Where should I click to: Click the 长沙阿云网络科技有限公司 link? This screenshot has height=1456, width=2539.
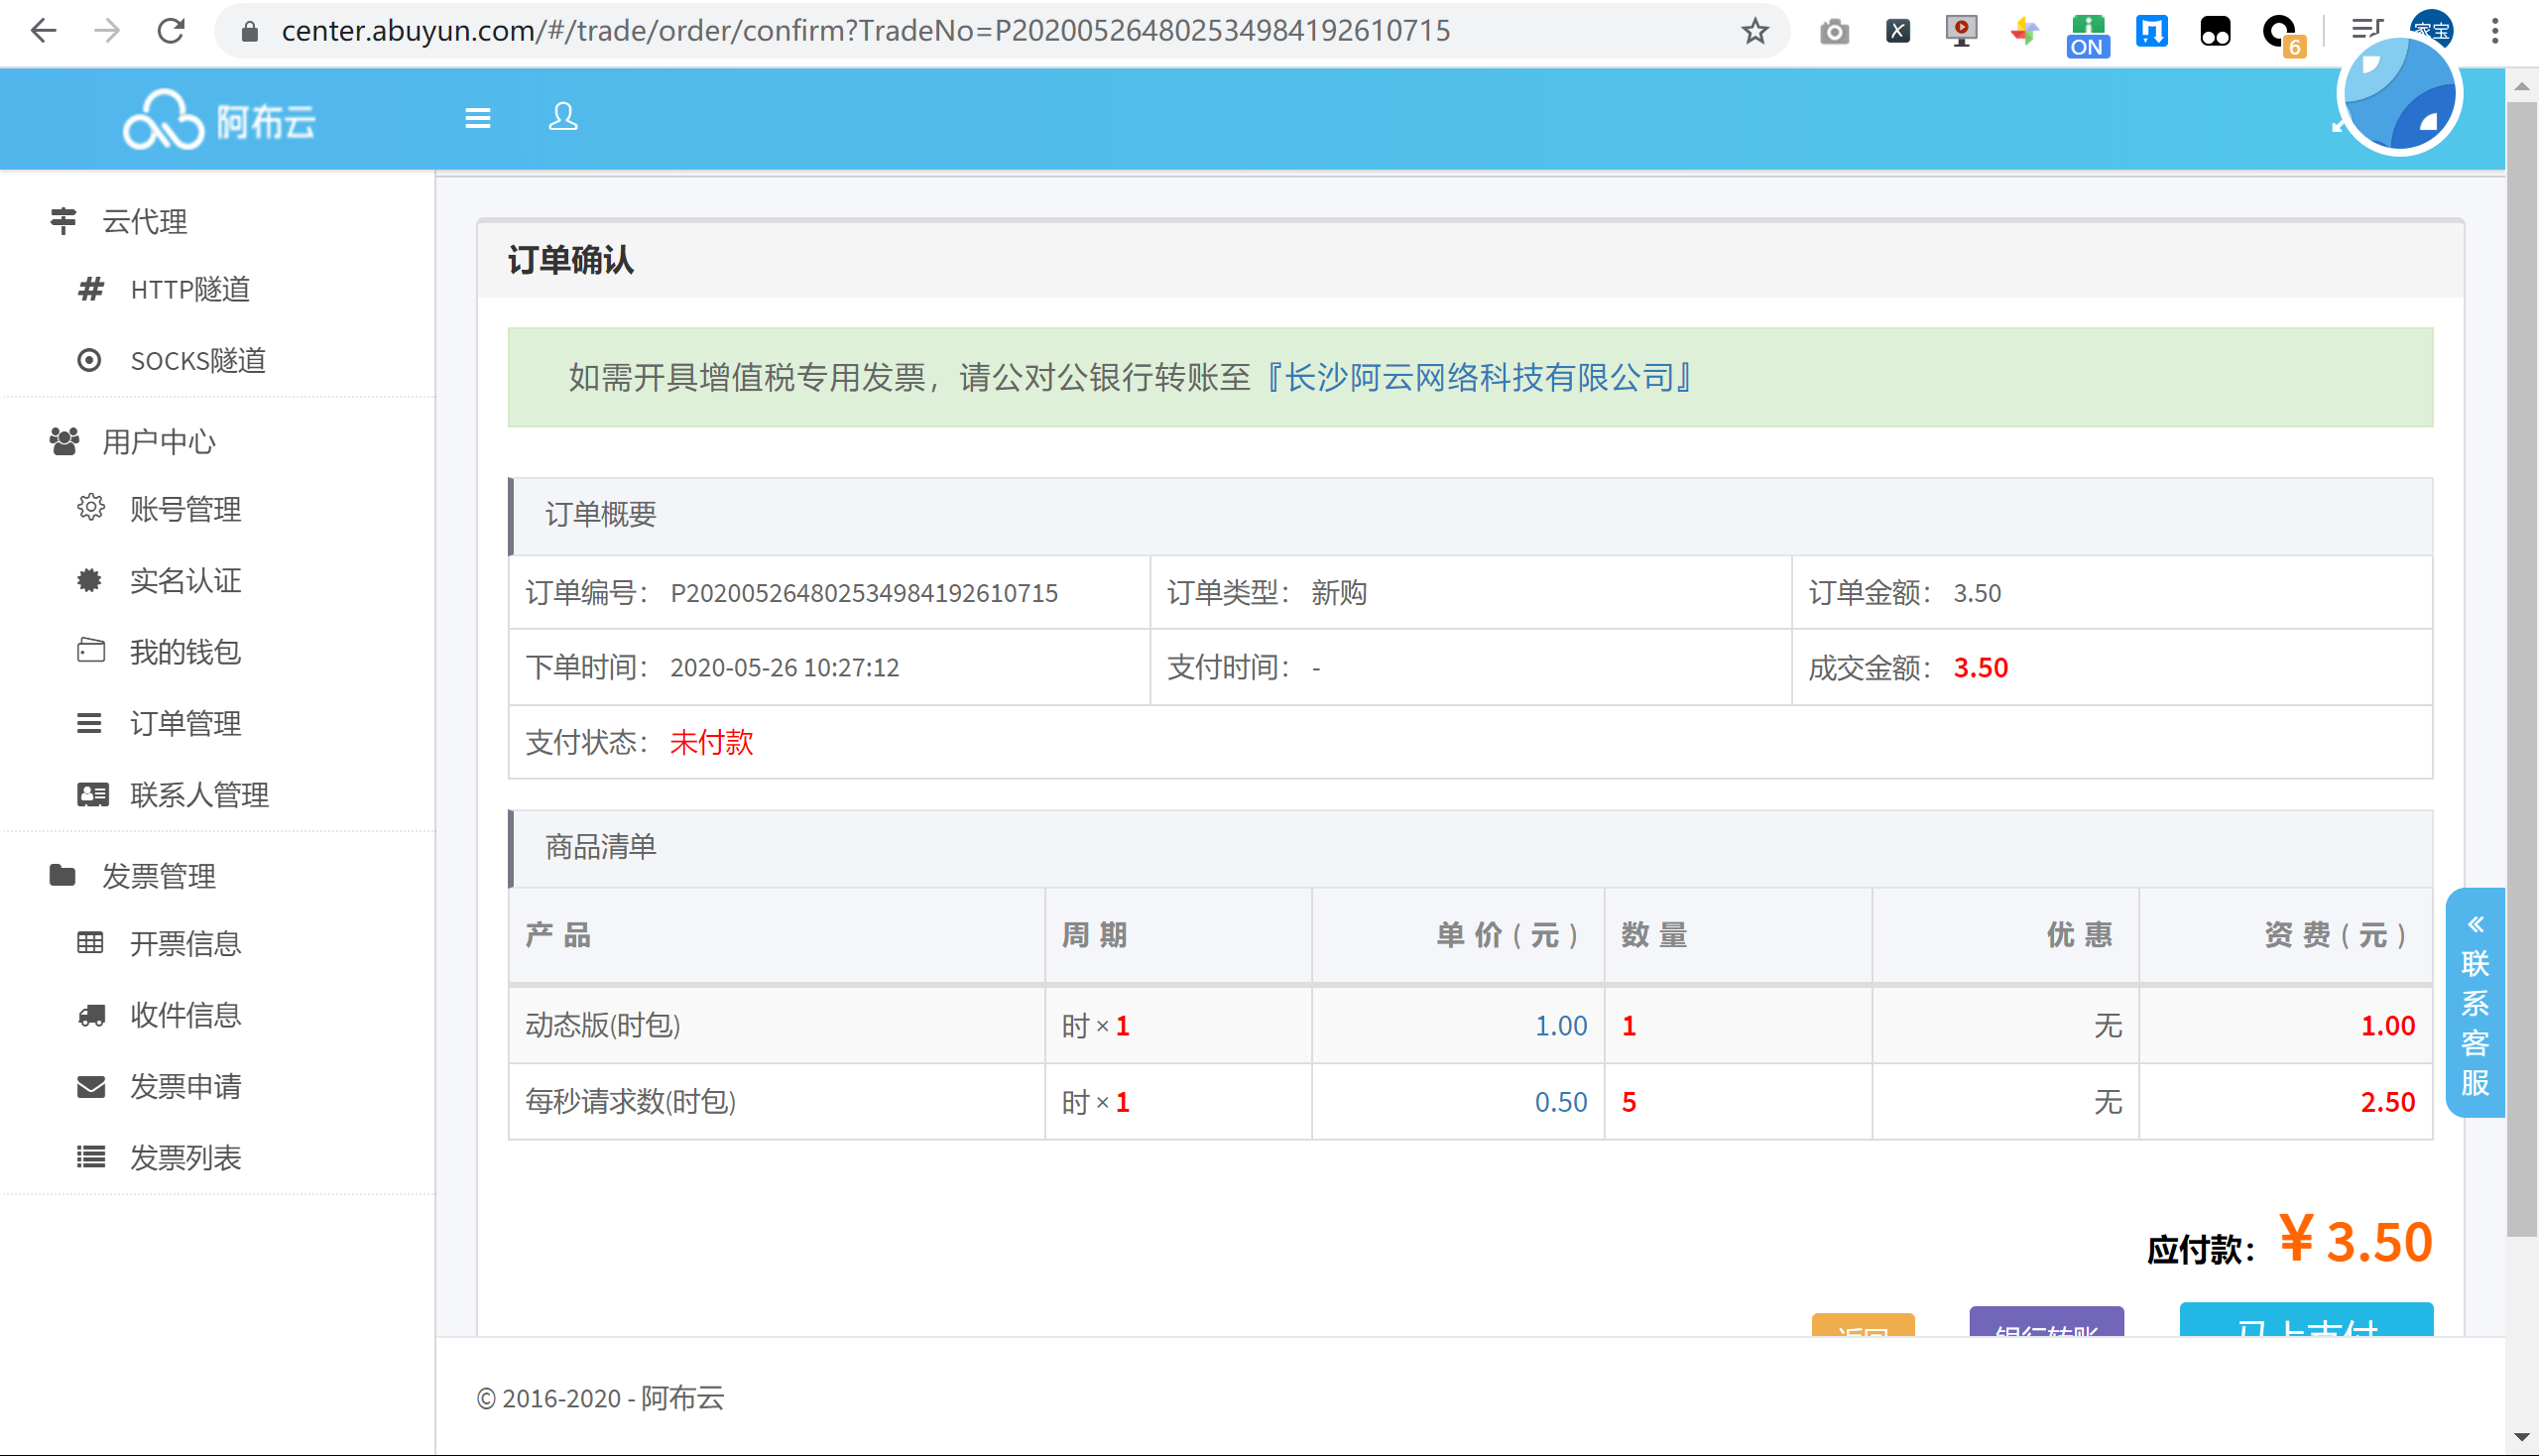point(1477,378)
